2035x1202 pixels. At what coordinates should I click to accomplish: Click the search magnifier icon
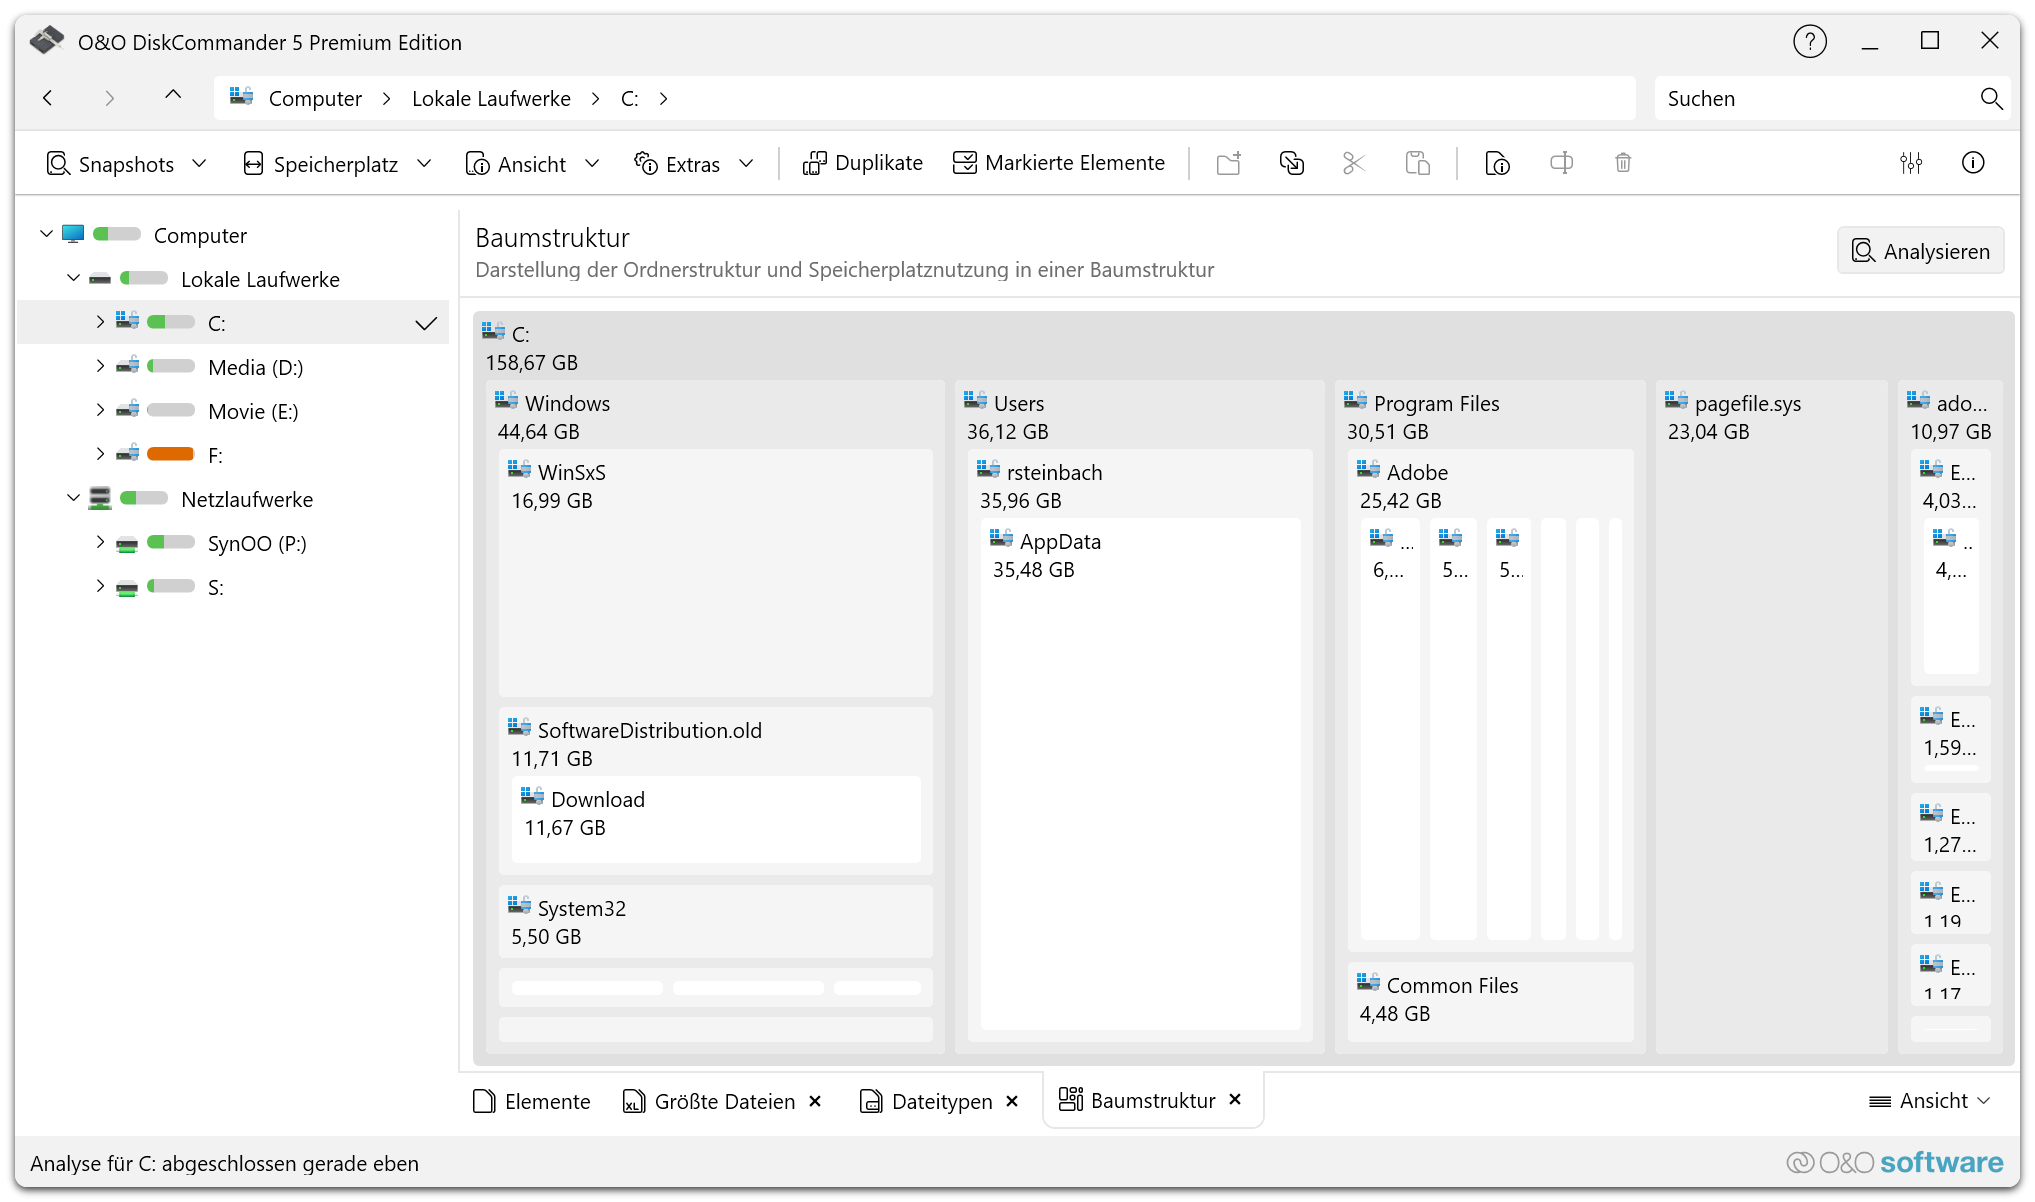coord(1991,98)
